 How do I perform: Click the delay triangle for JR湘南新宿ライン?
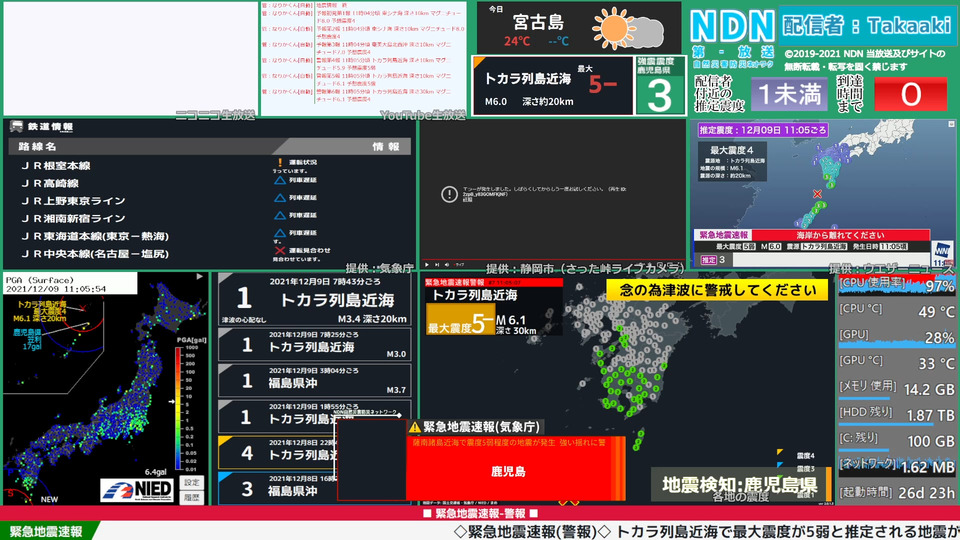280,216
